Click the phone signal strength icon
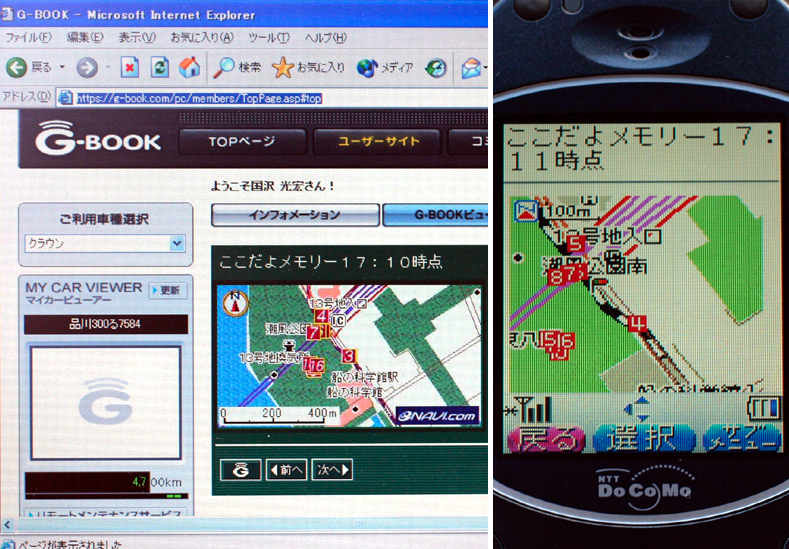The width and height of the screenshot is (789, 549). click(527, 409)
